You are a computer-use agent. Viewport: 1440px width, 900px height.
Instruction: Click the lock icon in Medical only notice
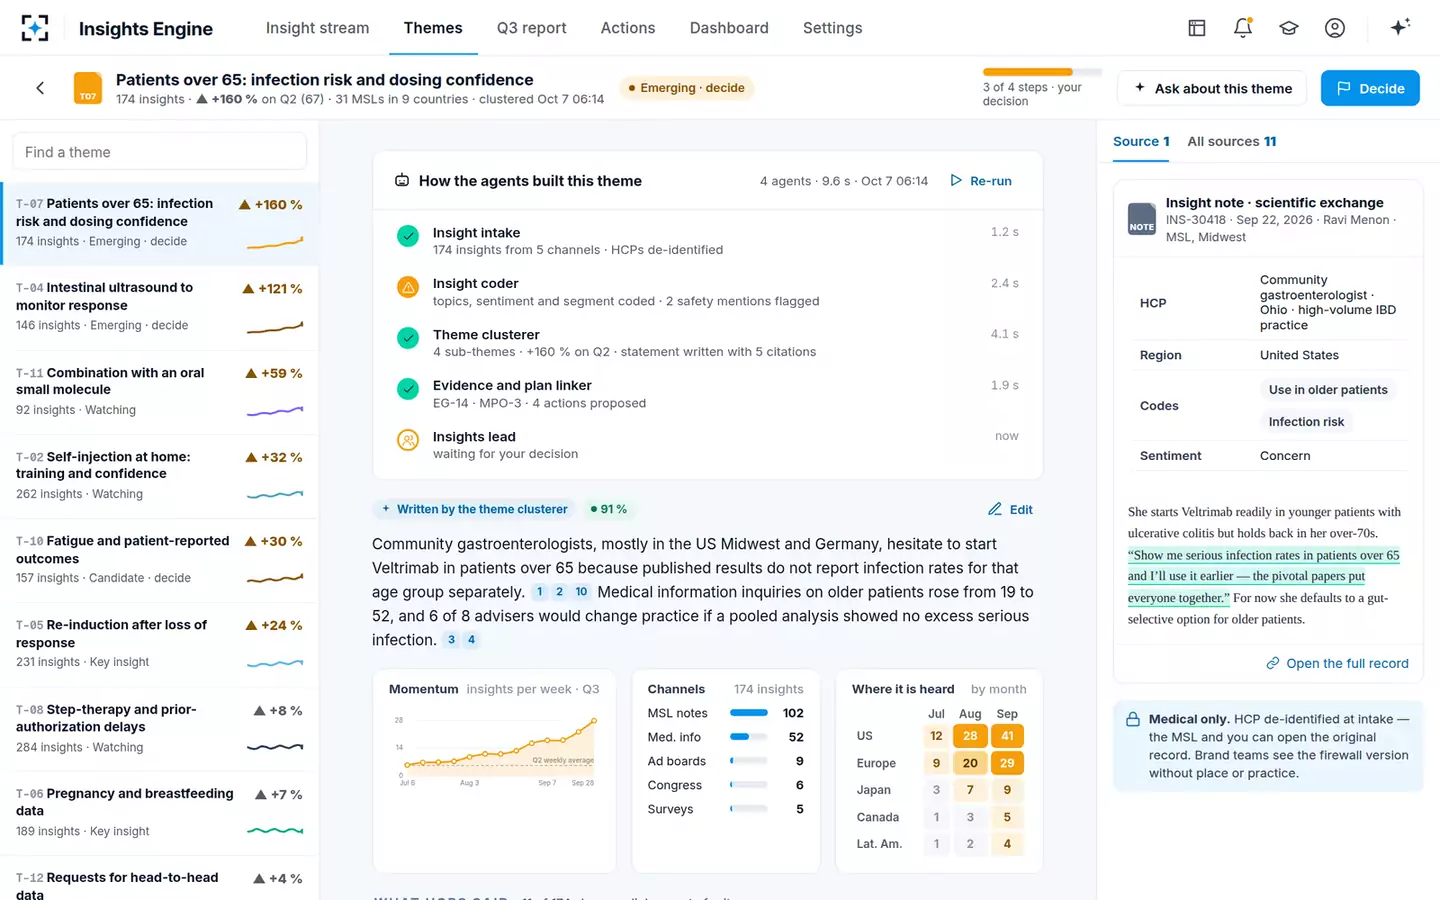pyautogui.click(x=1133, y=720)
